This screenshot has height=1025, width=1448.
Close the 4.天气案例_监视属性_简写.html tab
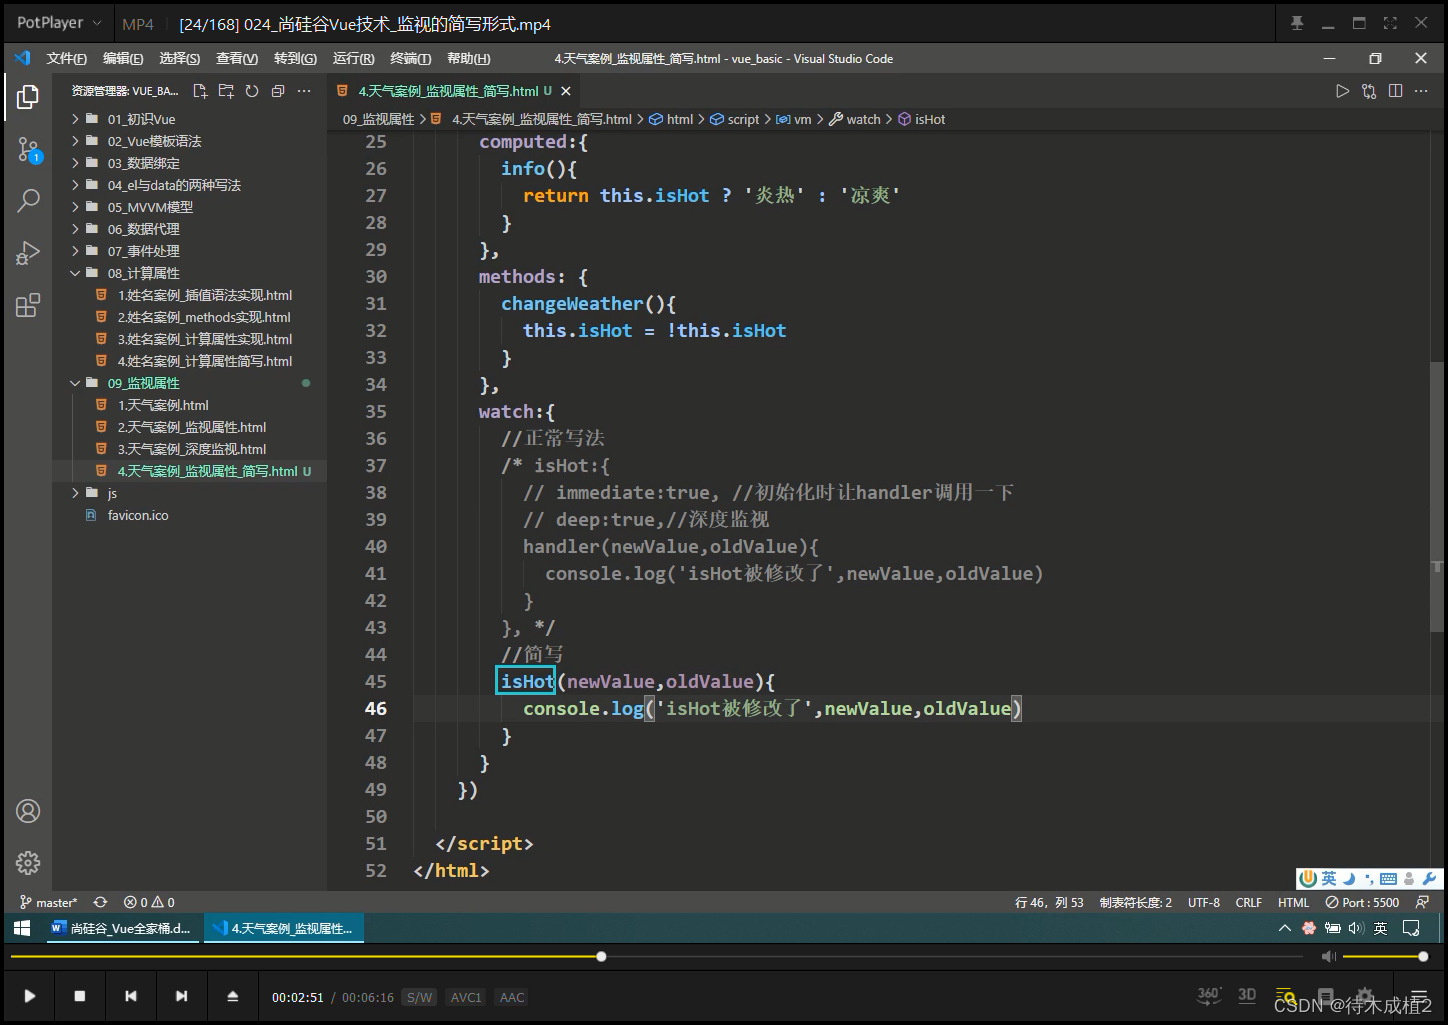pyautogui.click(x=566, y=91)
